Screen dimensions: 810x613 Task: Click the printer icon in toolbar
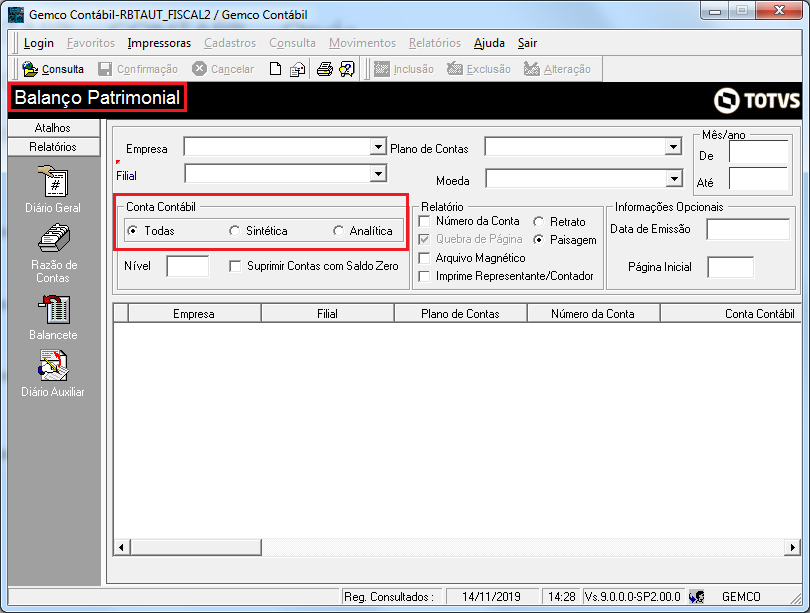click(324, 69)
